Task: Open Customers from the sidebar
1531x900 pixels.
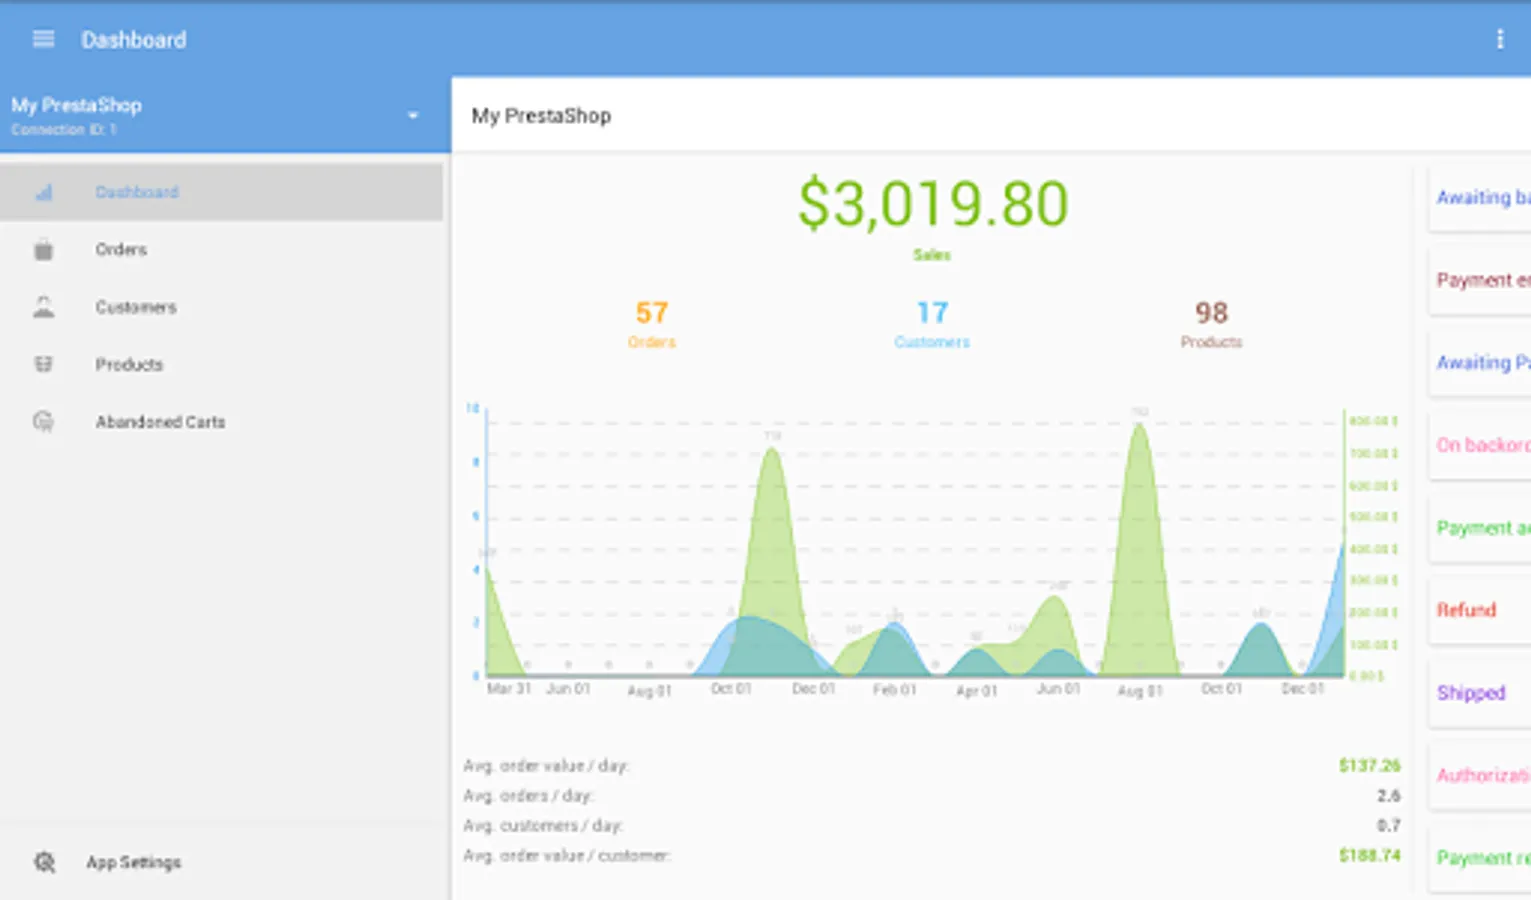Action: [x=222, y=307]
